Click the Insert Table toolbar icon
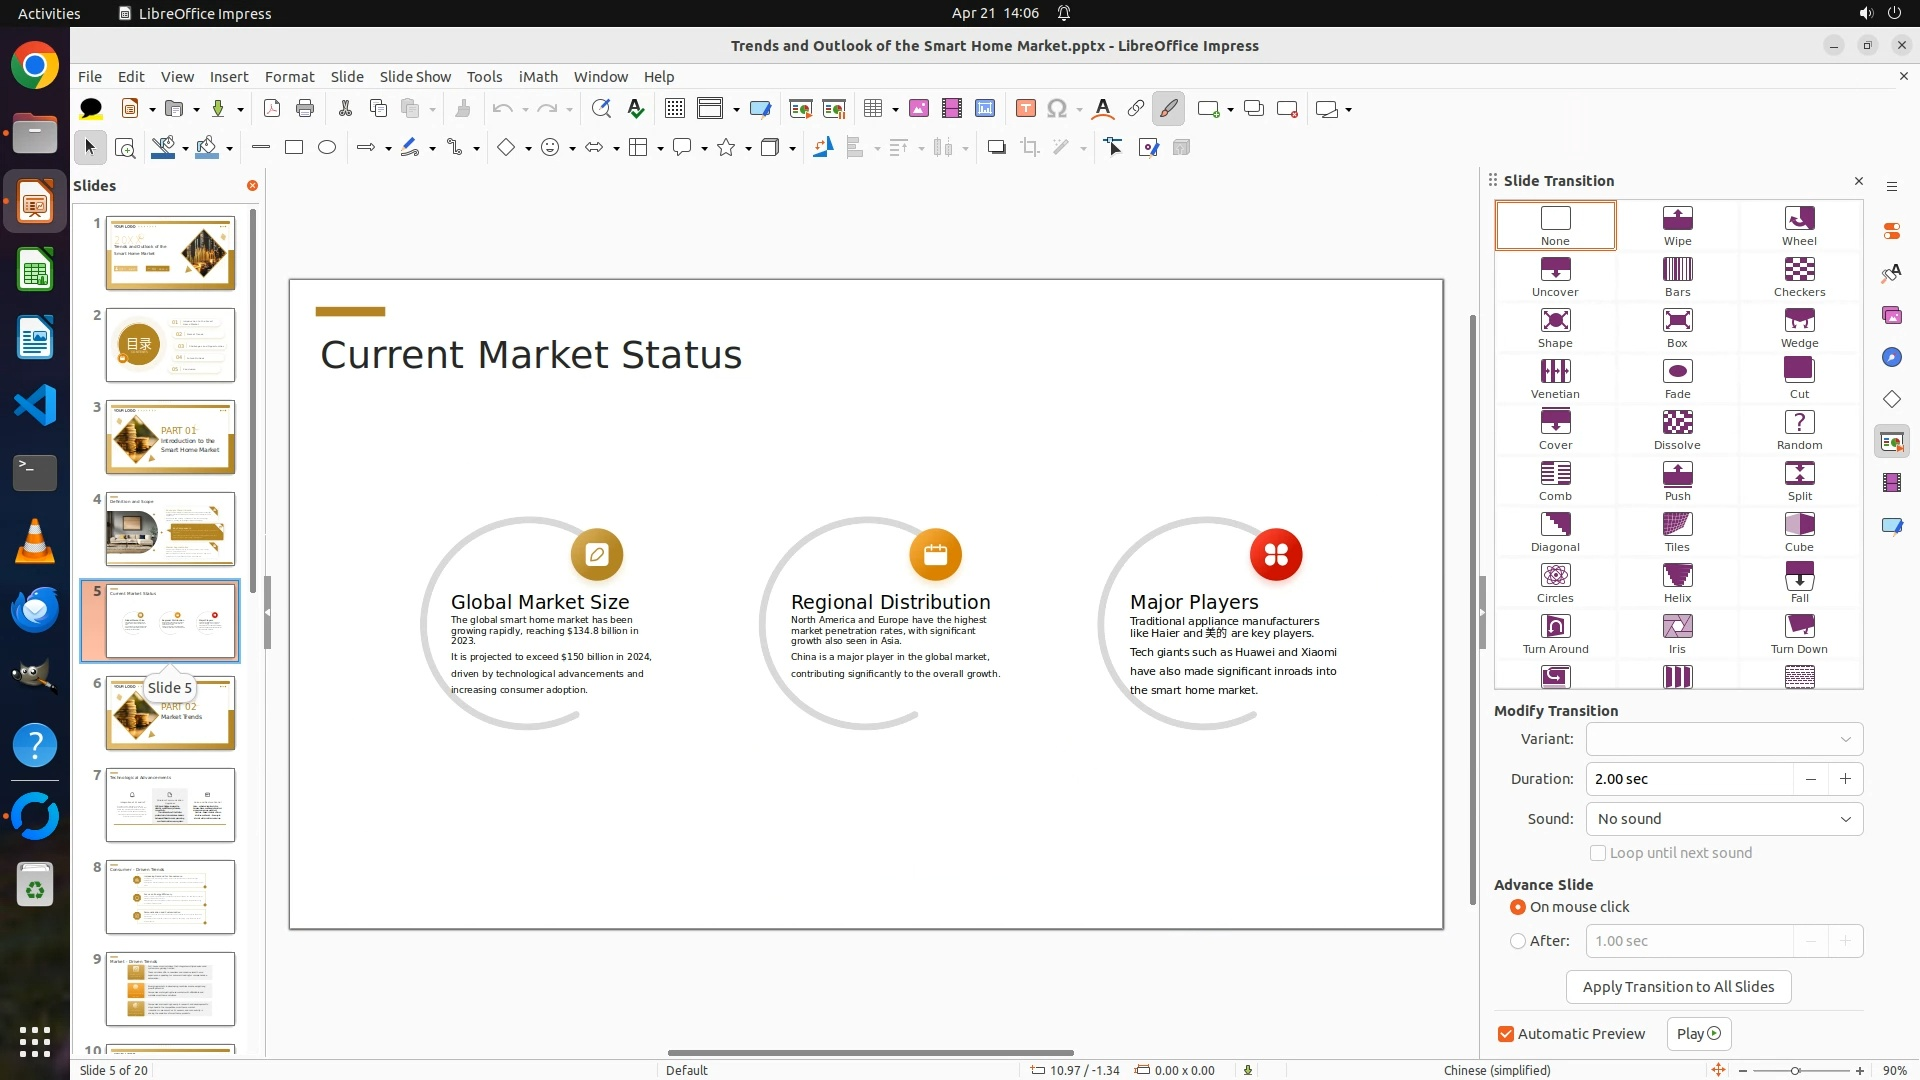The height and width of the screenshot is (1080, 1920). pyautogui.click(x=873, y=109)
